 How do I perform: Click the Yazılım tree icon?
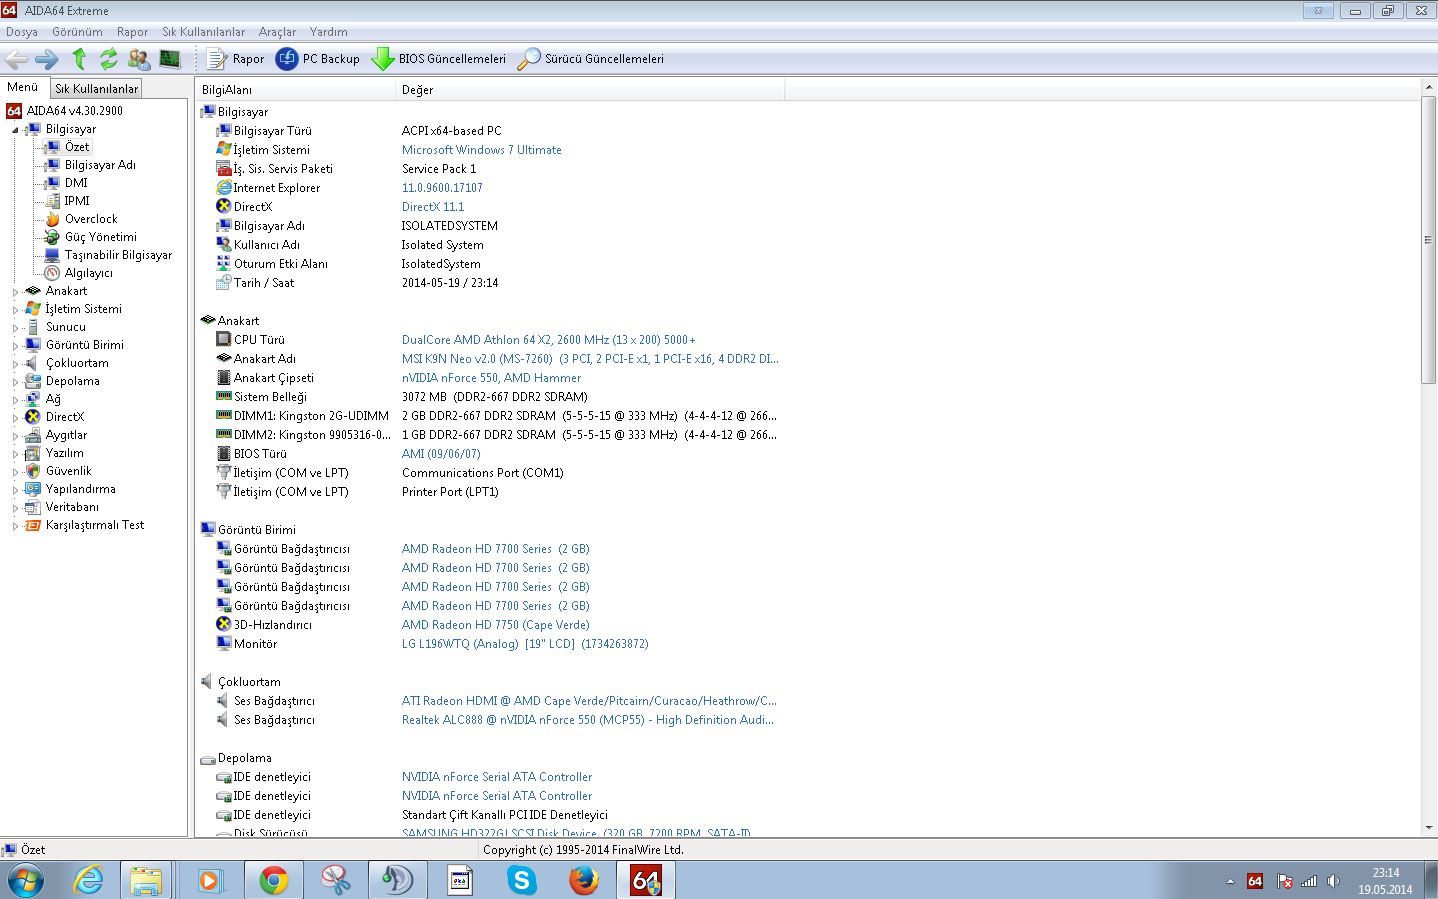coord(33,453)
